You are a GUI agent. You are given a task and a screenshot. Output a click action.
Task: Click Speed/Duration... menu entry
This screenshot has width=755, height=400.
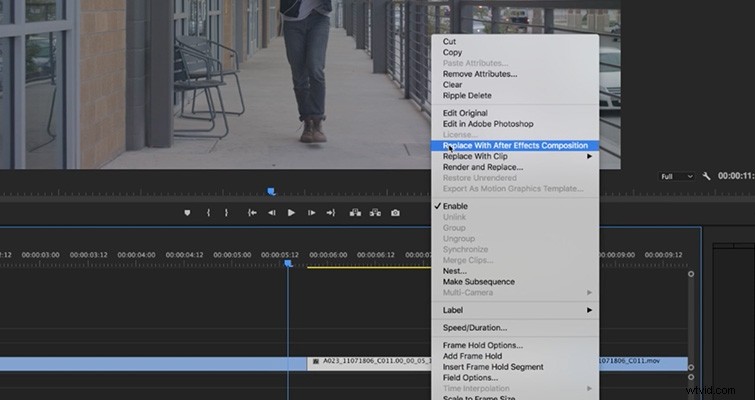(x=474, y=328)
